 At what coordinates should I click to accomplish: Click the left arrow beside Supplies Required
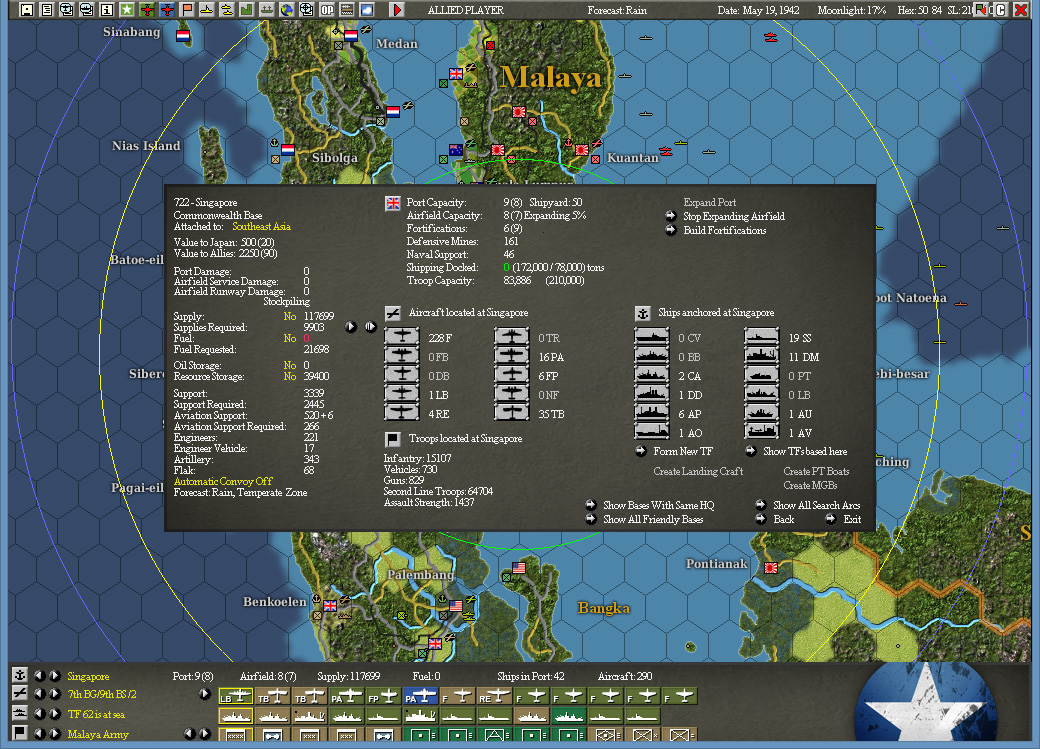[351, 327]
